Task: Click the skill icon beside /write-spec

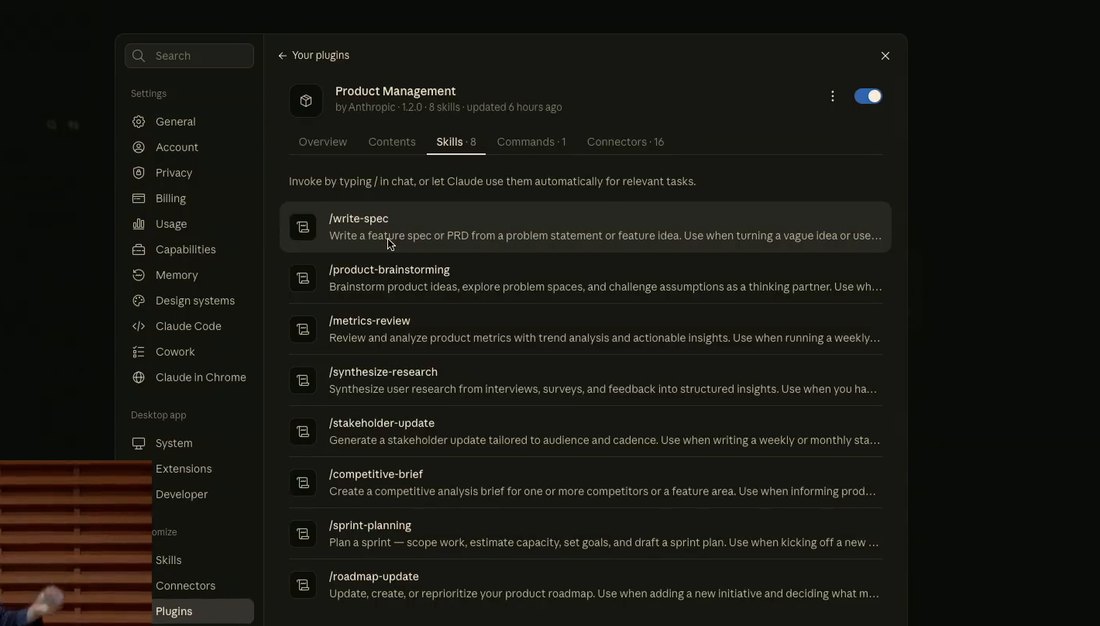Action: 303,227
